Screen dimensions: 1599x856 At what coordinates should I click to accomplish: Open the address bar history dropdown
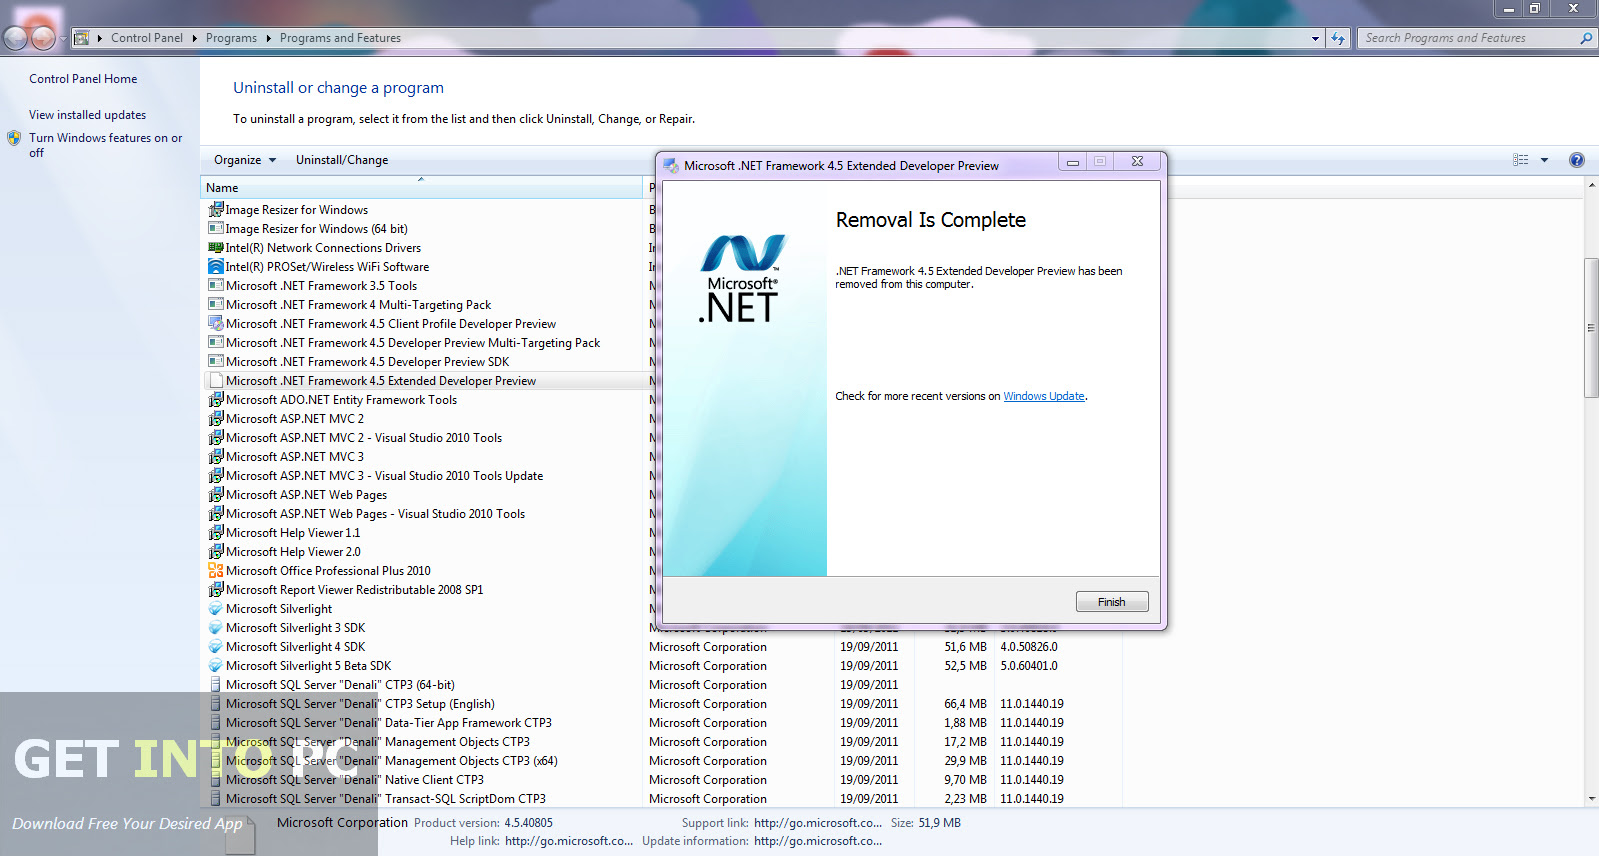tap(1315, 38)
